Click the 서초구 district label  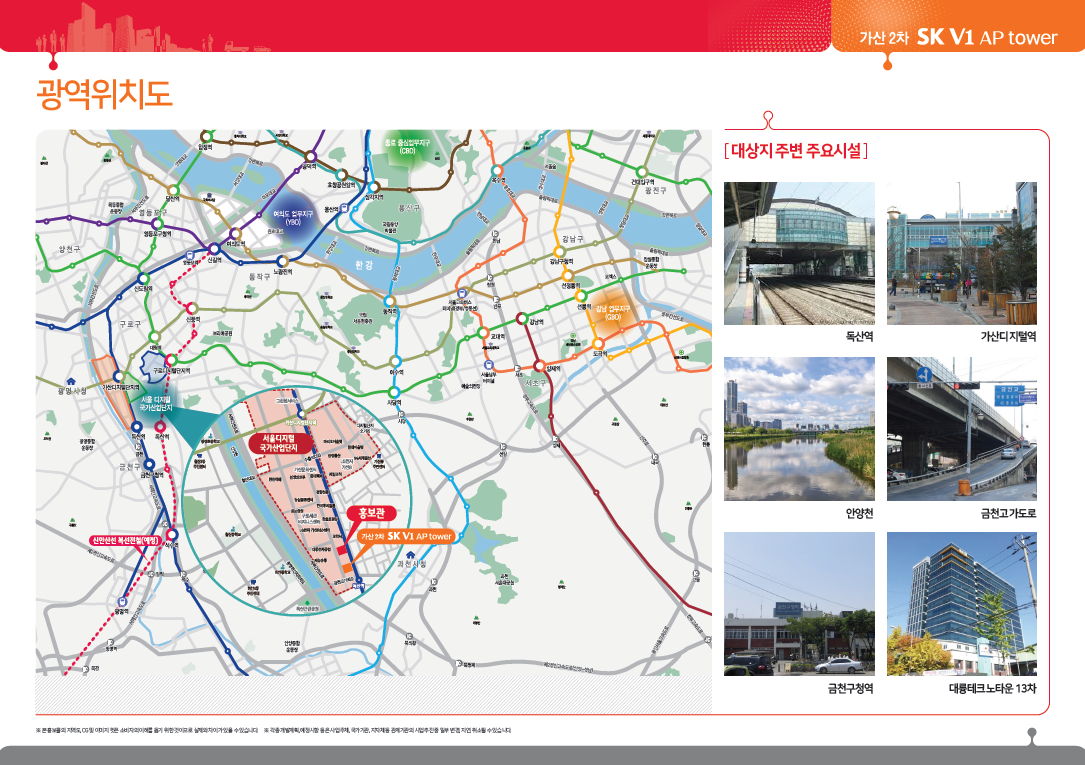point(536,382)
